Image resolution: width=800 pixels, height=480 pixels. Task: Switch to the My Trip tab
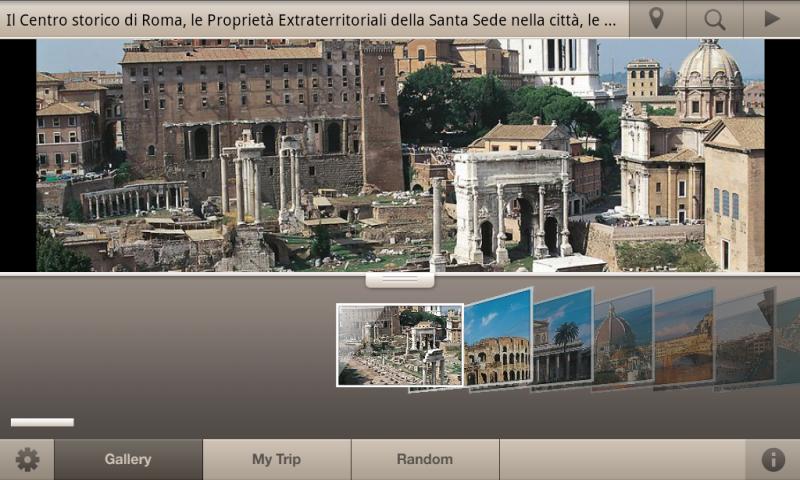pyautogui.click(x=277, y=460)
